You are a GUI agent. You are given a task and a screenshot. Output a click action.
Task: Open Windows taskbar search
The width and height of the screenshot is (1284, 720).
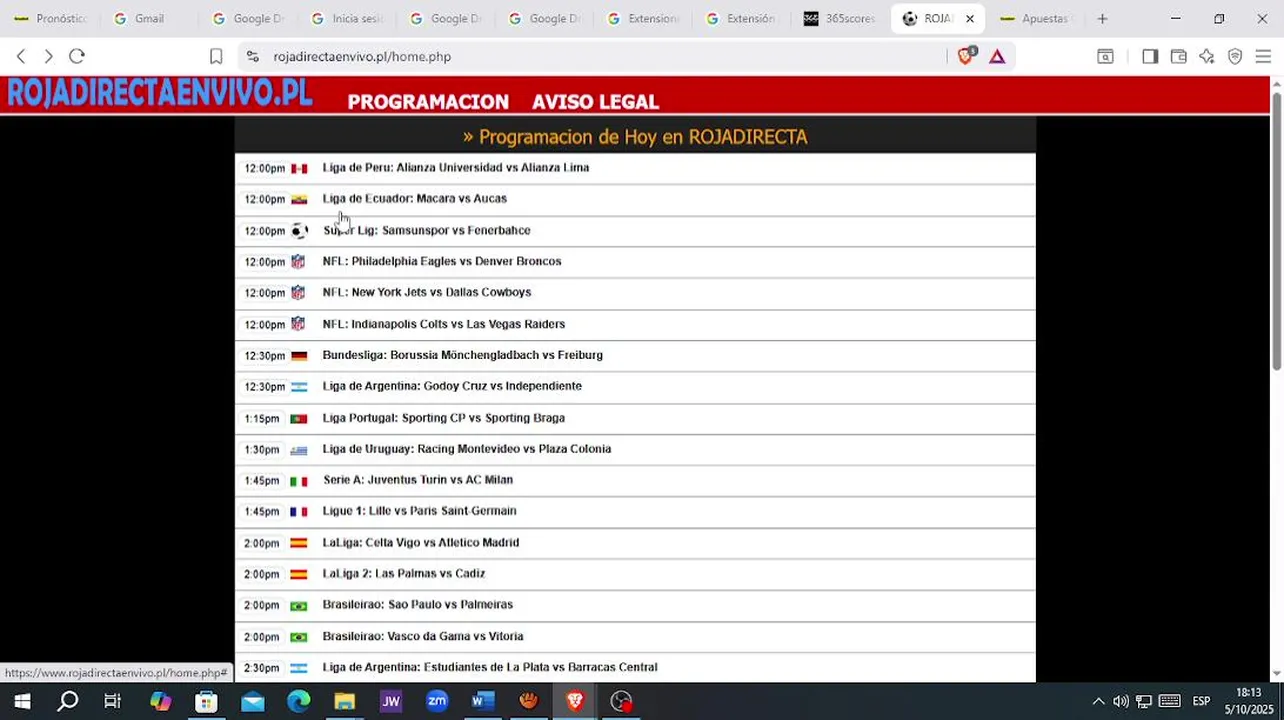pyautogui.click(x=67, y=701)
